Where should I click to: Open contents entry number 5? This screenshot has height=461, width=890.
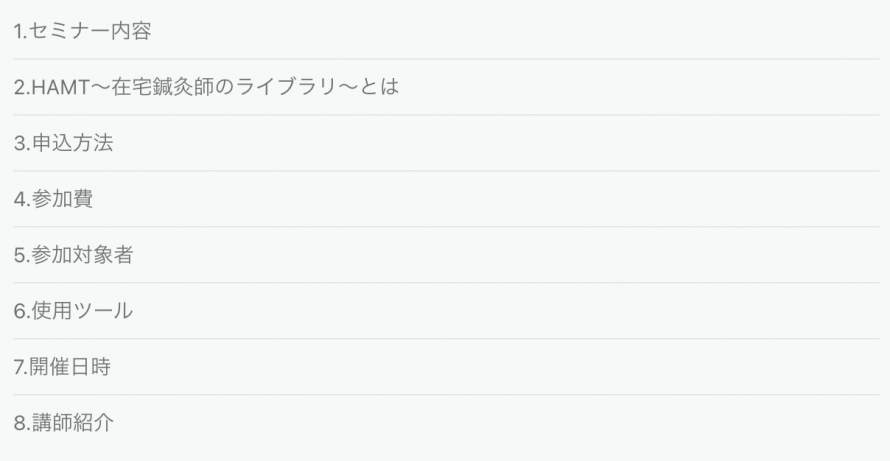[73, 255]
